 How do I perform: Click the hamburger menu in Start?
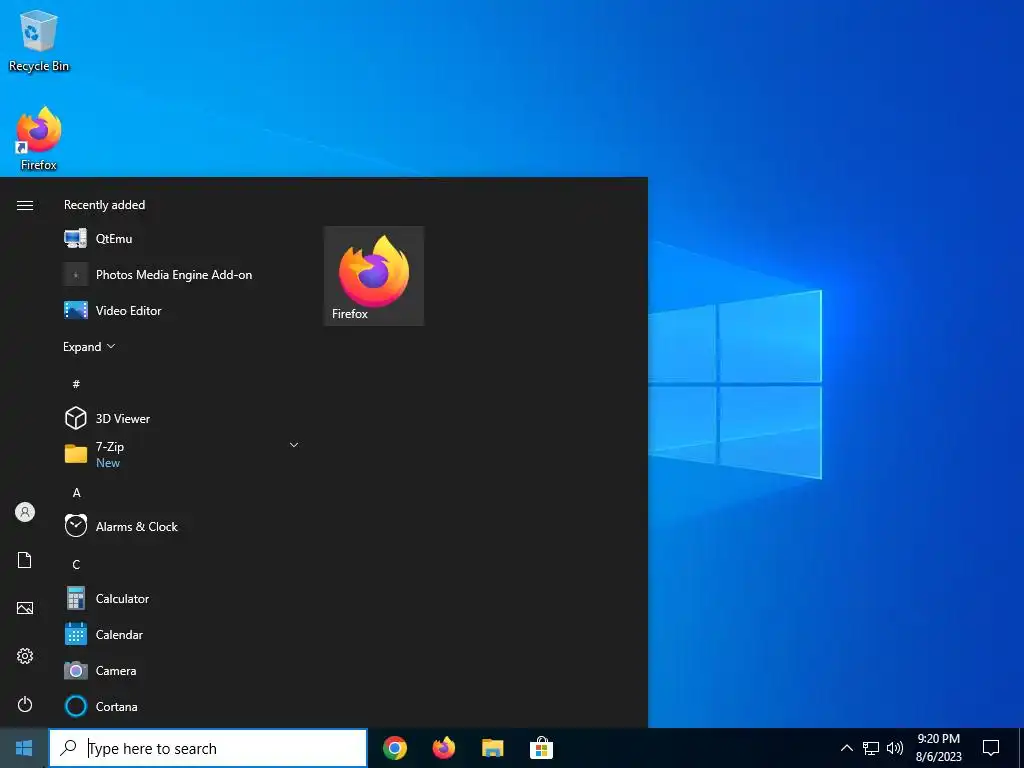(25, 205)
